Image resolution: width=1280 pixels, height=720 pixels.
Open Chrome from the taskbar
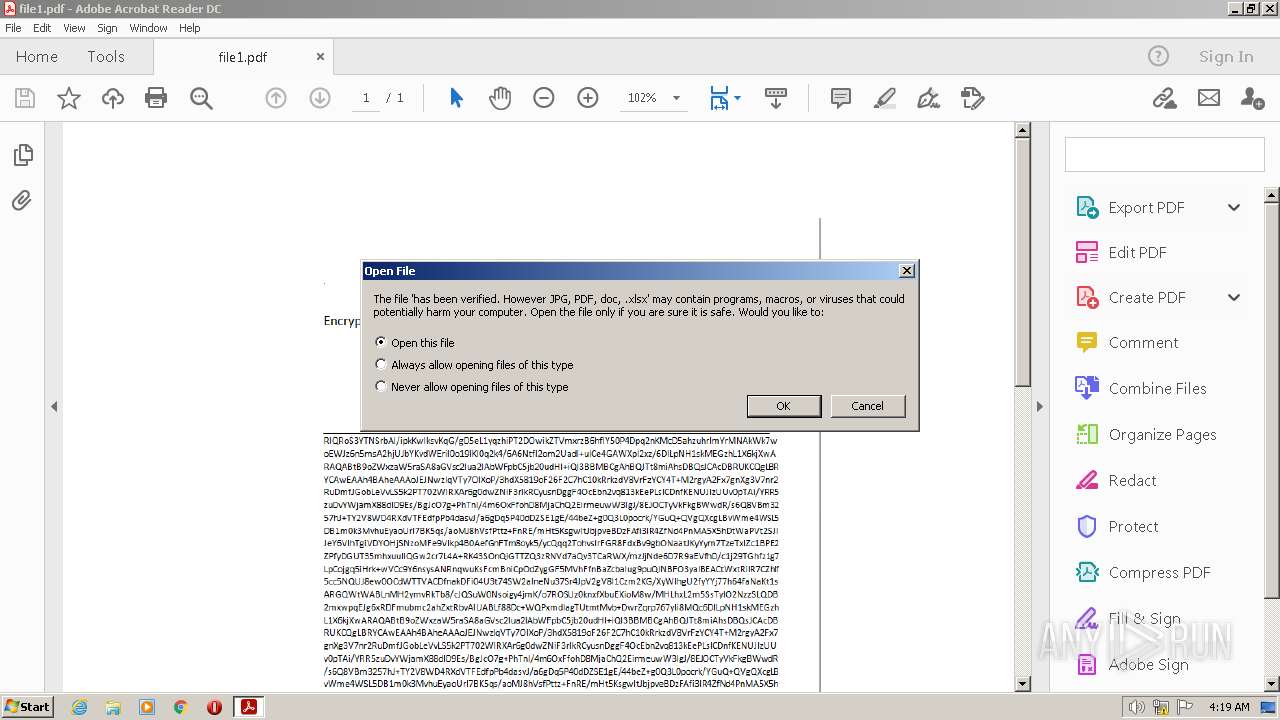[181, 707]
